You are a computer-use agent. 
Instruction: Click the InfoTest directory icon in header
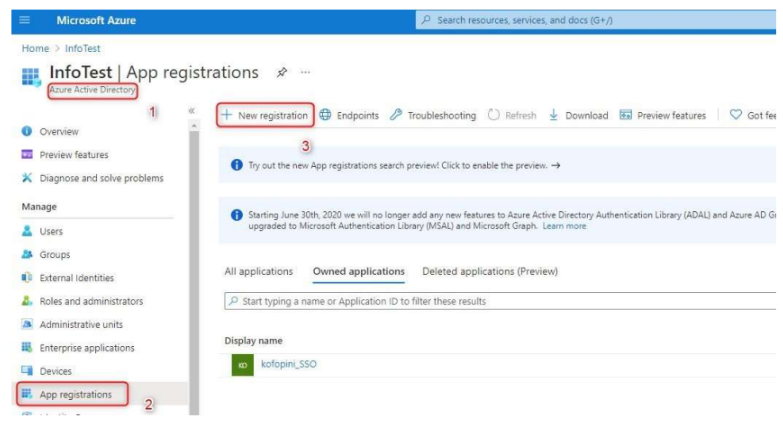(x=31, y=77)
